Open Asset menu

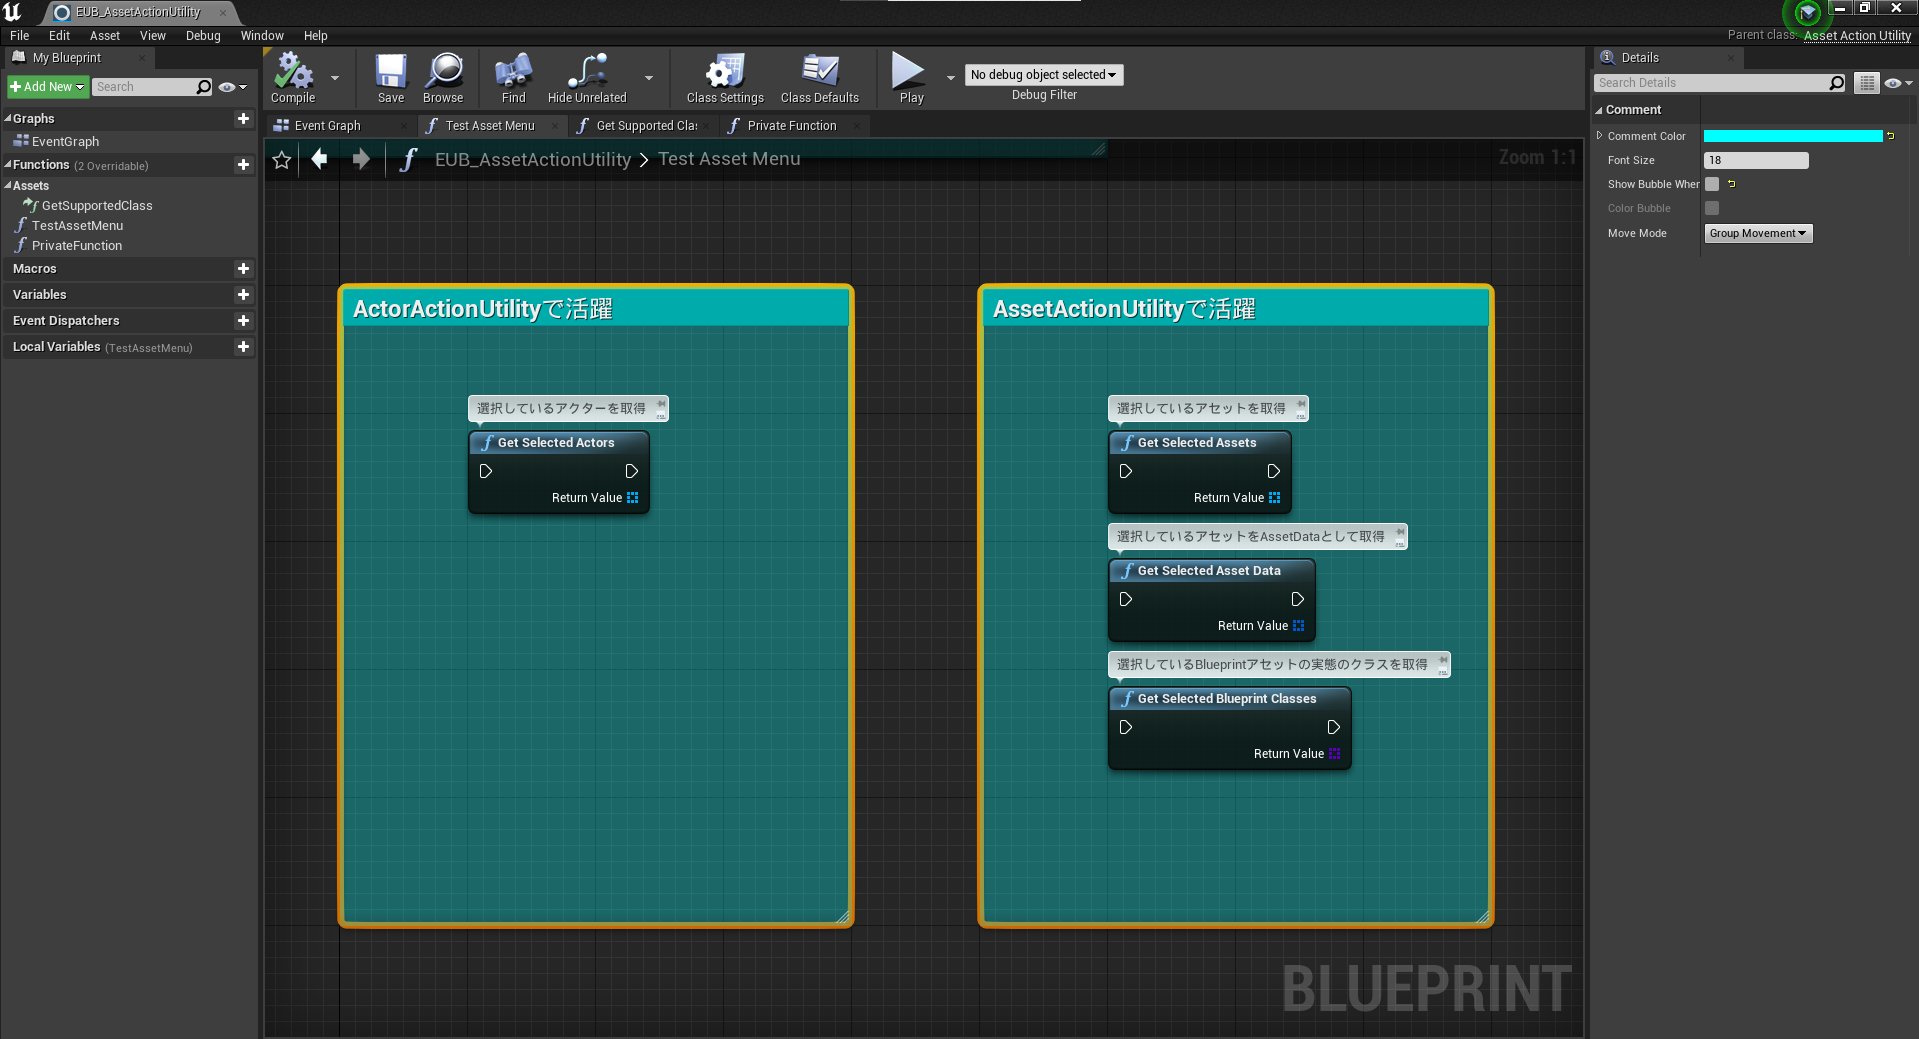point(105,35)
